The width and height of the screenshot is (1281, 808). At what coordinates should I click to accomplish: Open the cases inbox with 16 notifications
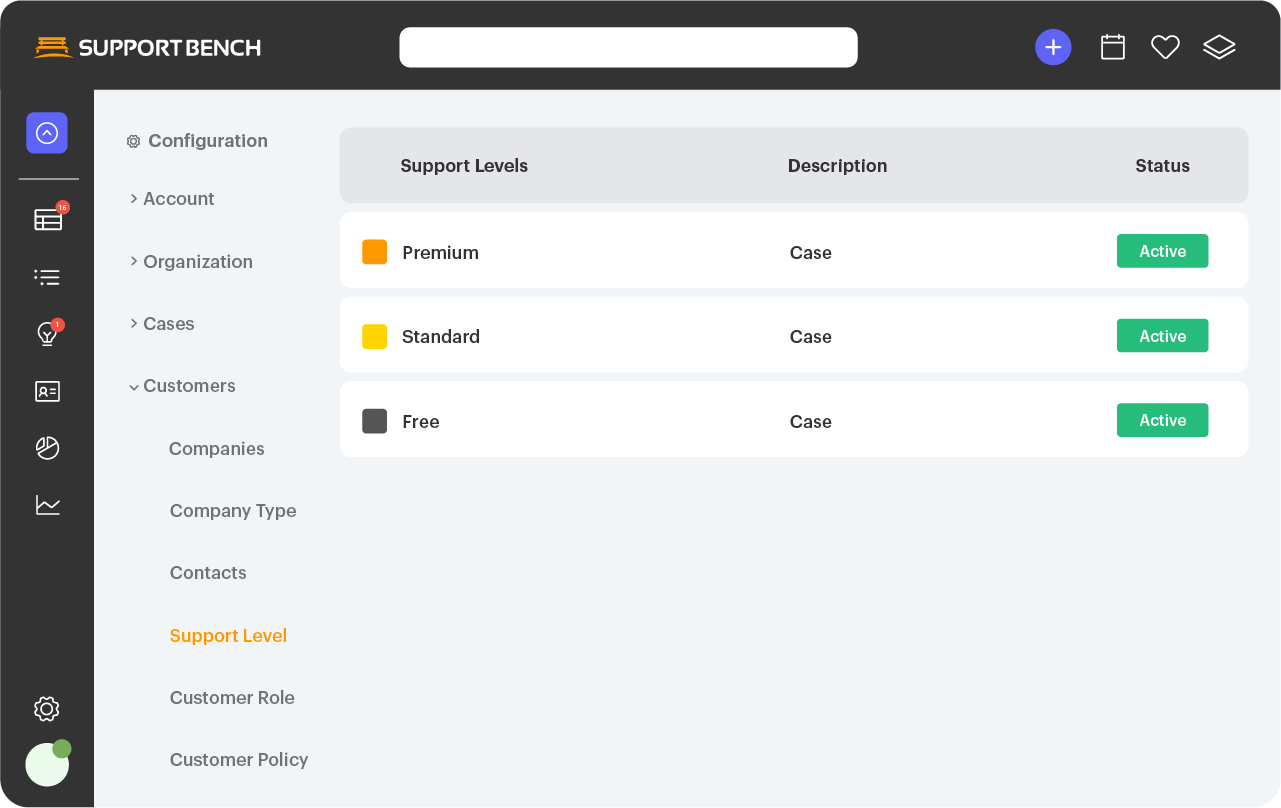47,219
